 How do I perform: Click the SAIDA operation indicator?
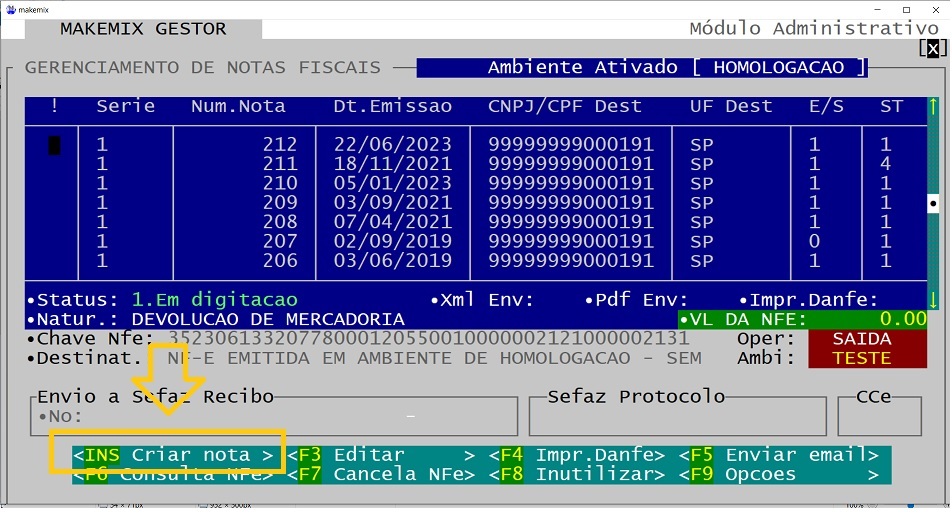862,339
